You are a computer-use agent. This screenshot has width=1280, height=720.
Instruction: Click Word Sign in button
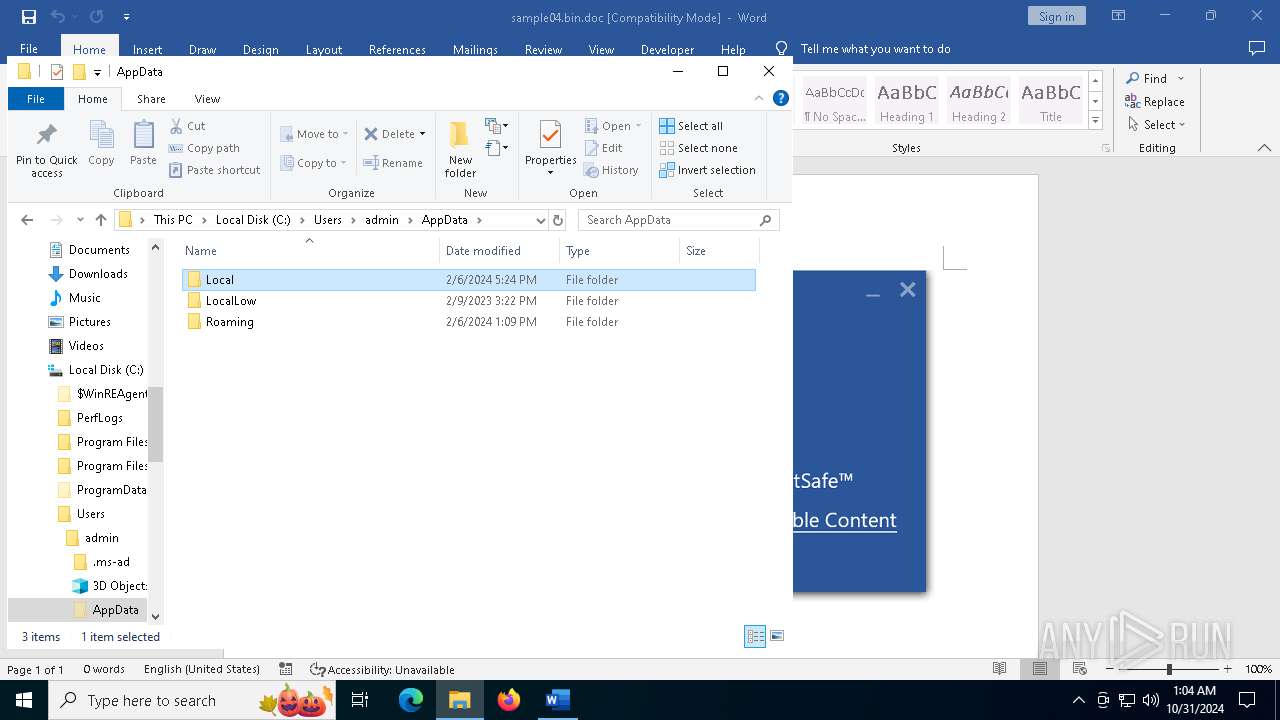pyautogui.click(x=1056, y=16)
